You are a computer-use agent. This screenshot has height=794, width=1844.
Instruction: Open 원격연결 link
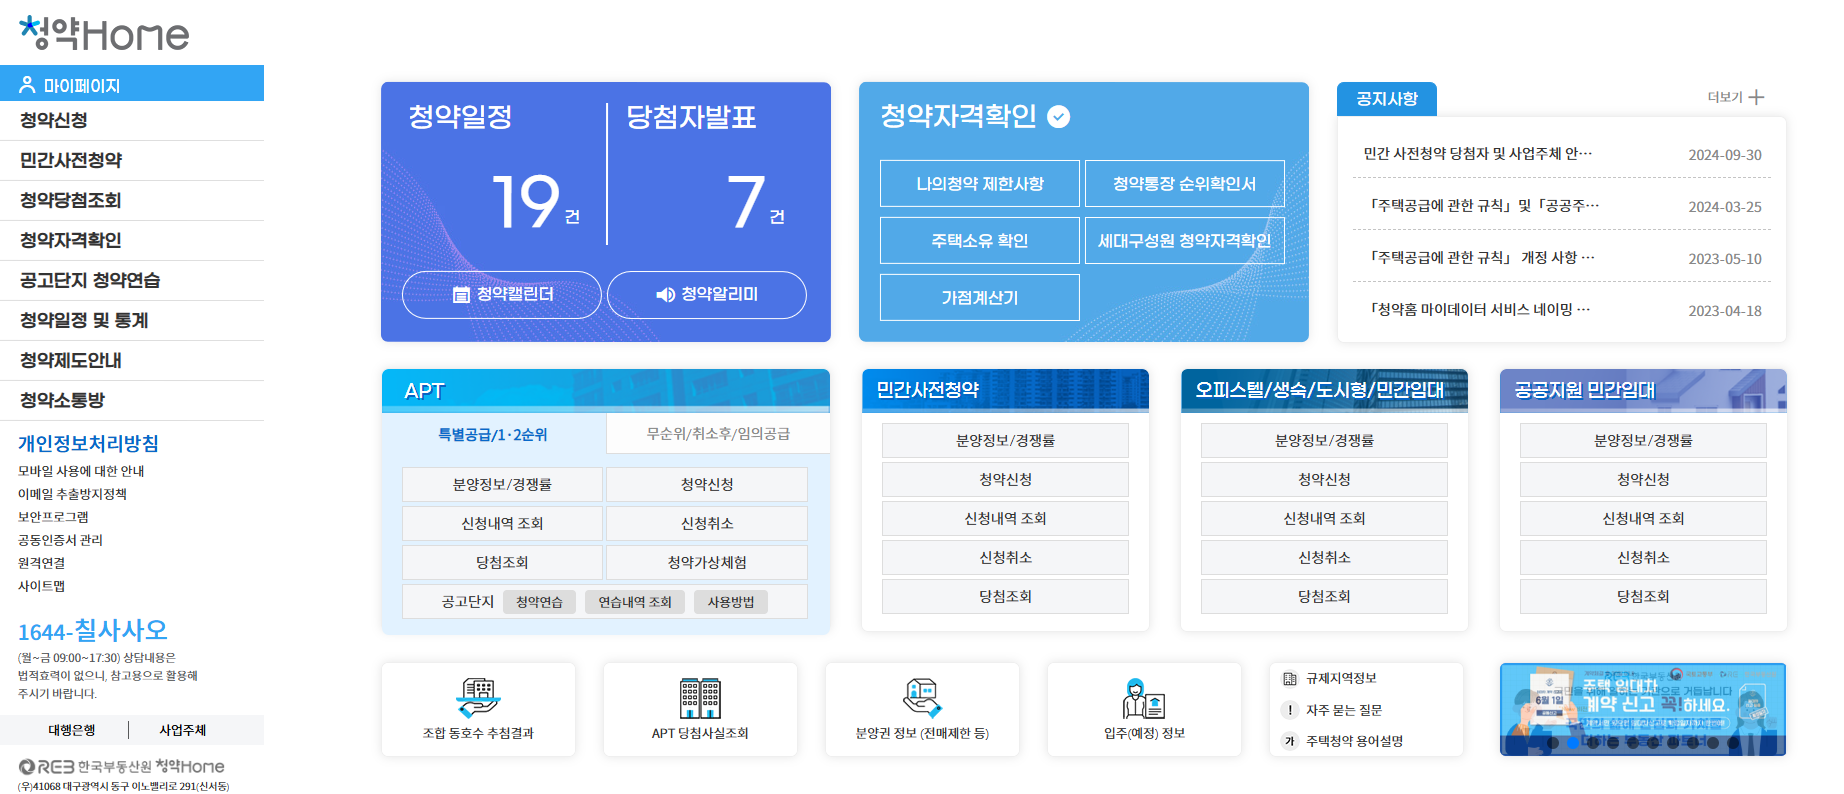(41, 563)
